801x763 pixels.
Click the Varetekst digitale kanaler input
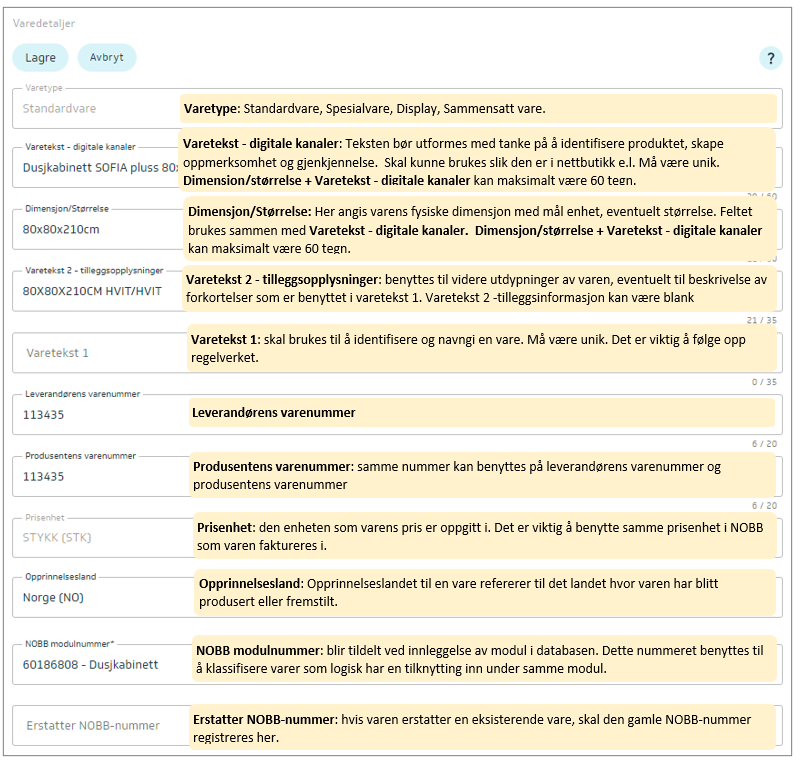[x=95, y=168]
